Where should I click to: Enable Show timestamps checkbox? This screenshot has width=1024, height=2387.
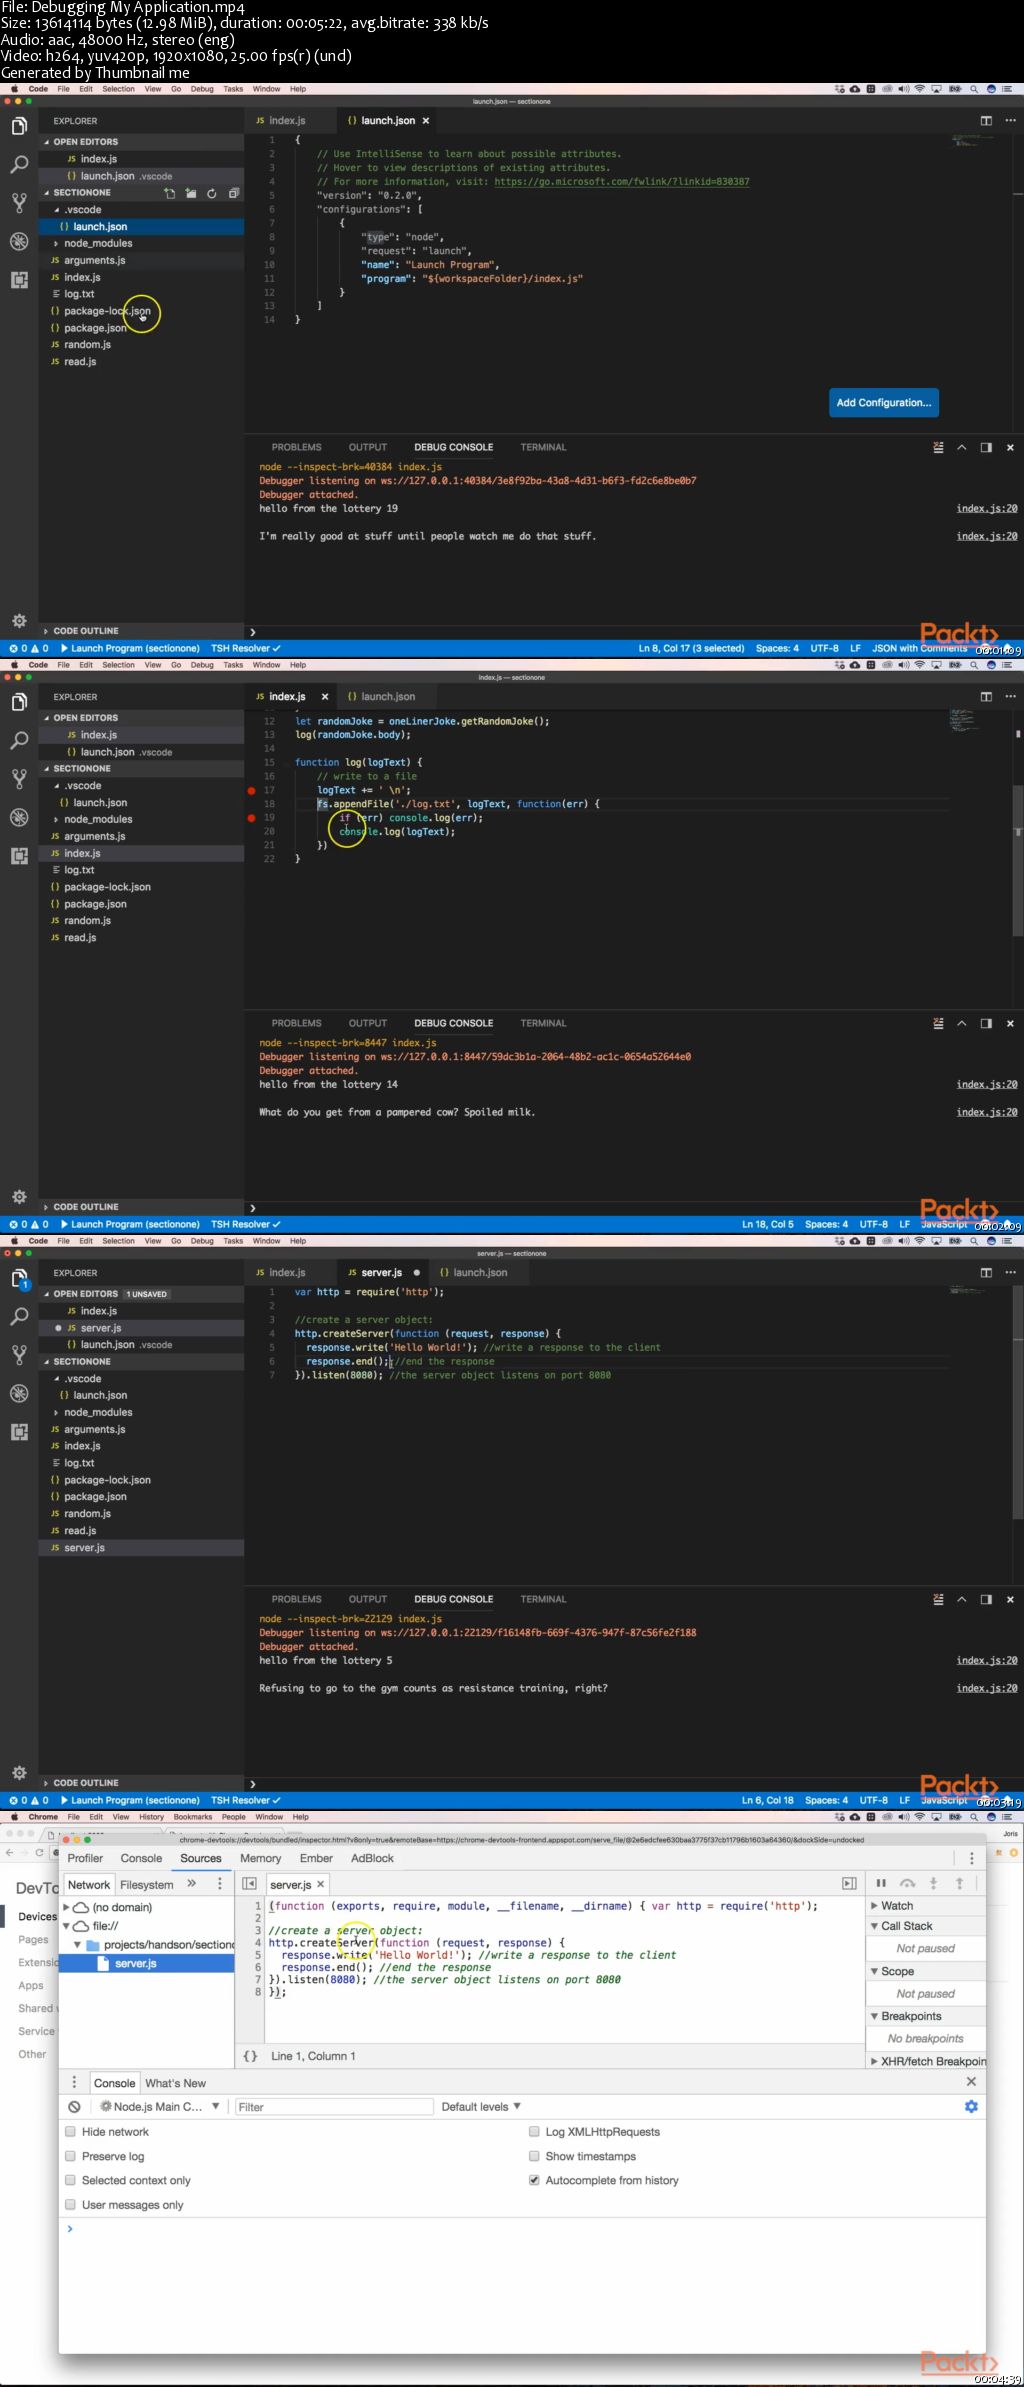[x=534, y=2156]
